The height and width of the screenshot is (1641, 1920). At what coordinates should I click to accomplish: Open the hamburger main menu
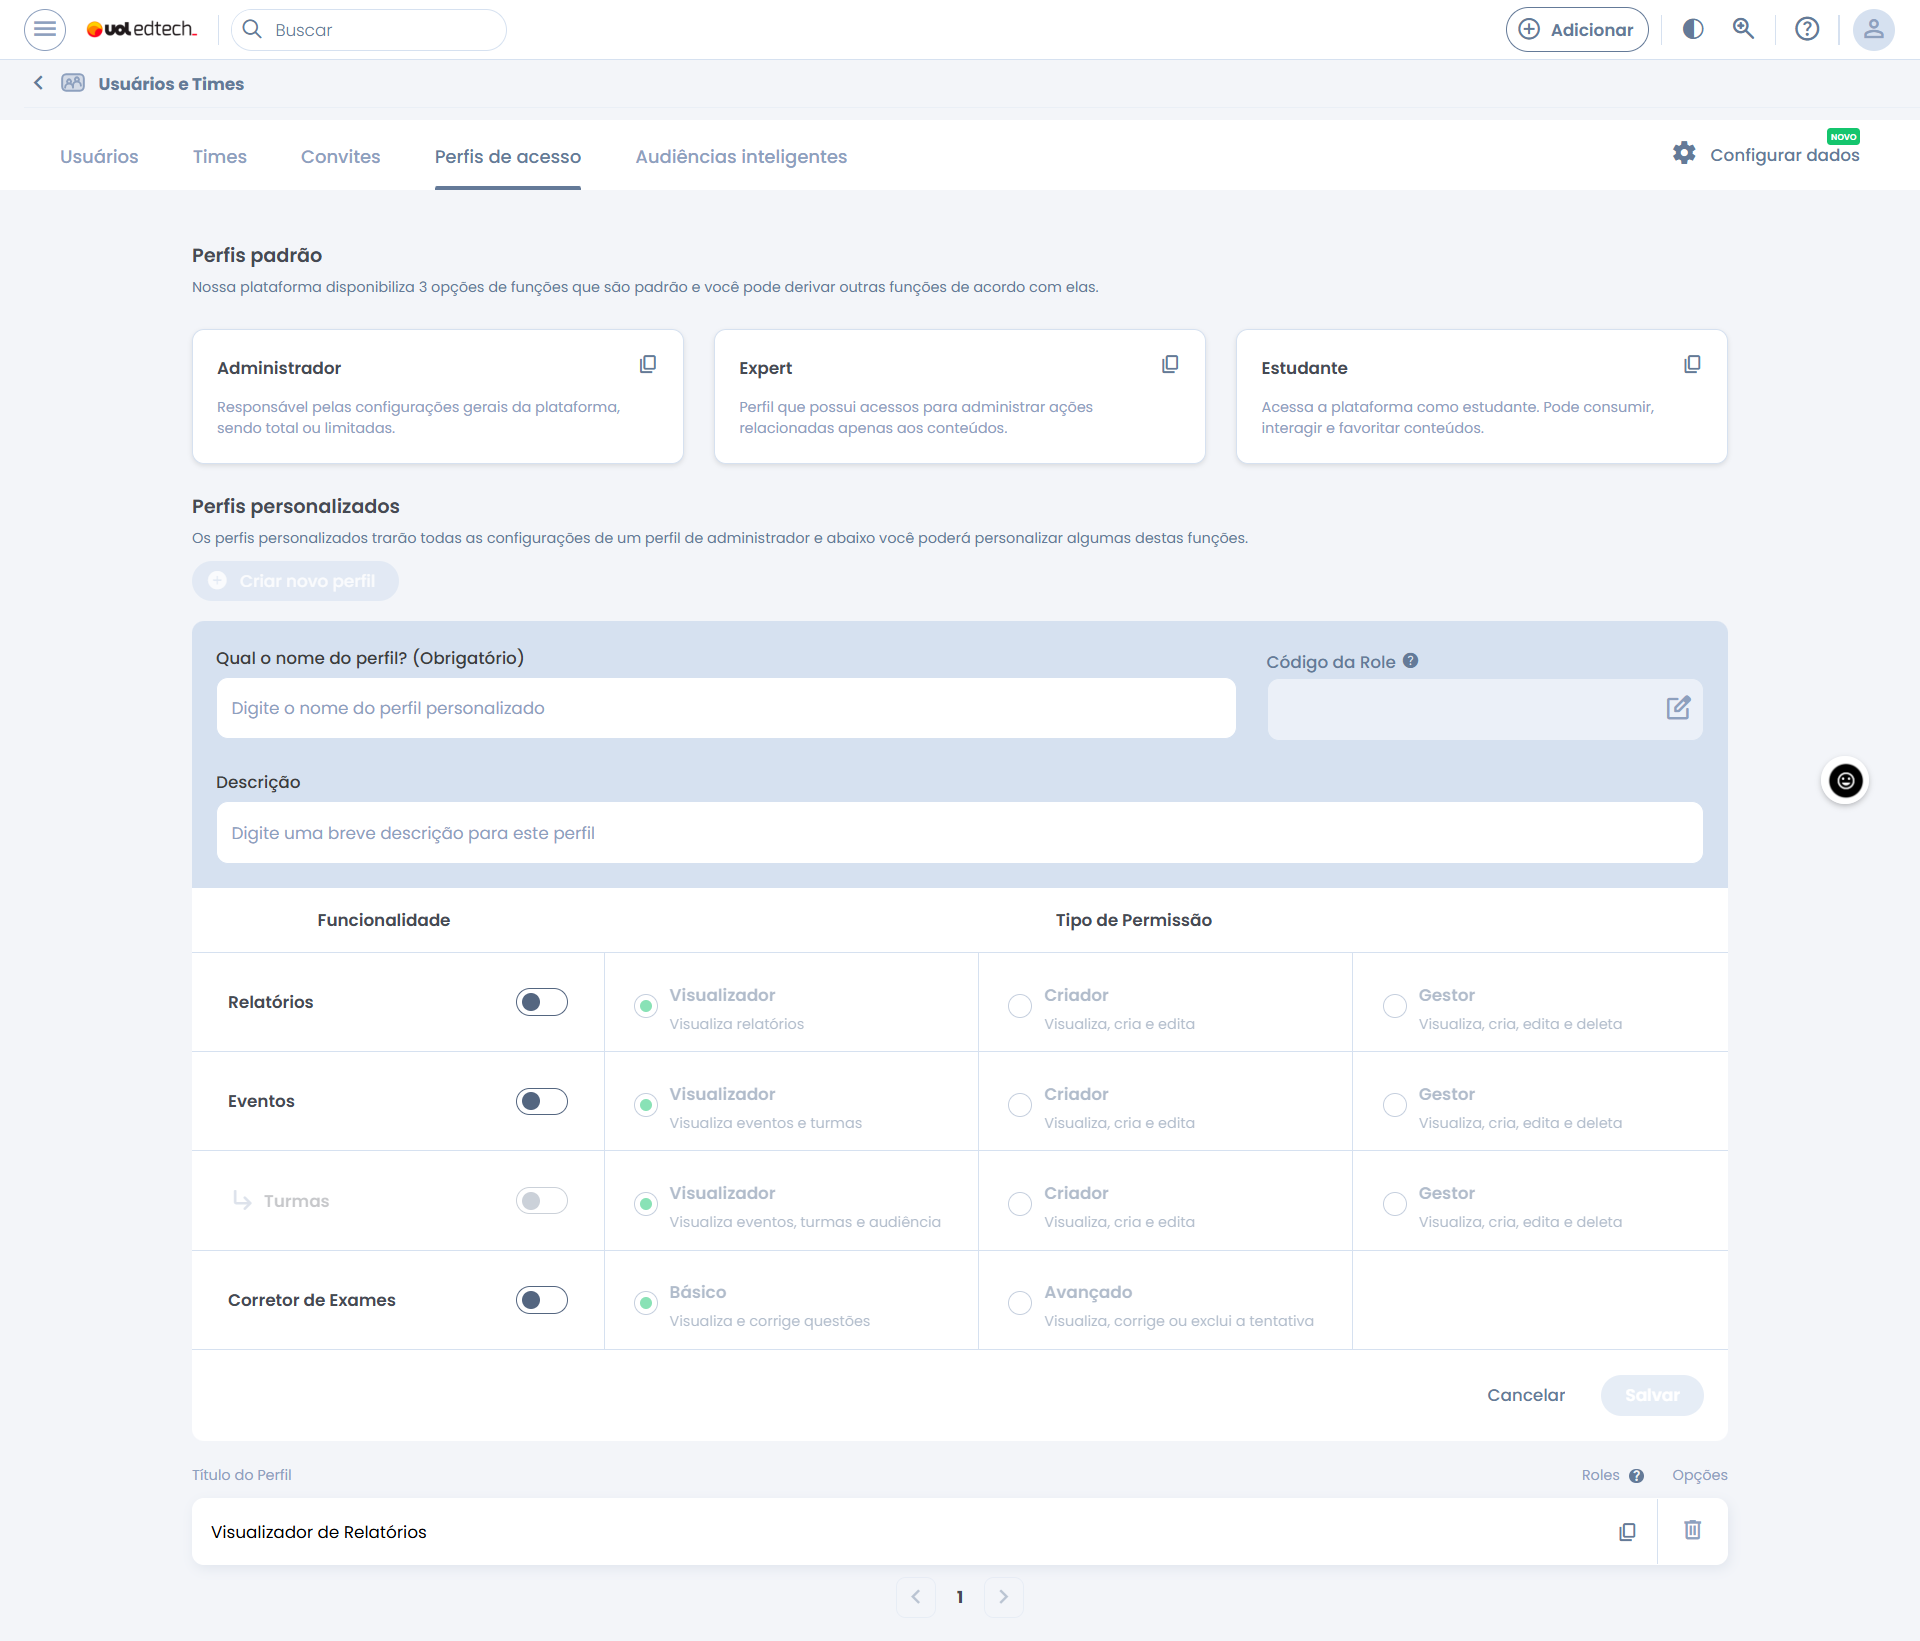click(45, 29)
